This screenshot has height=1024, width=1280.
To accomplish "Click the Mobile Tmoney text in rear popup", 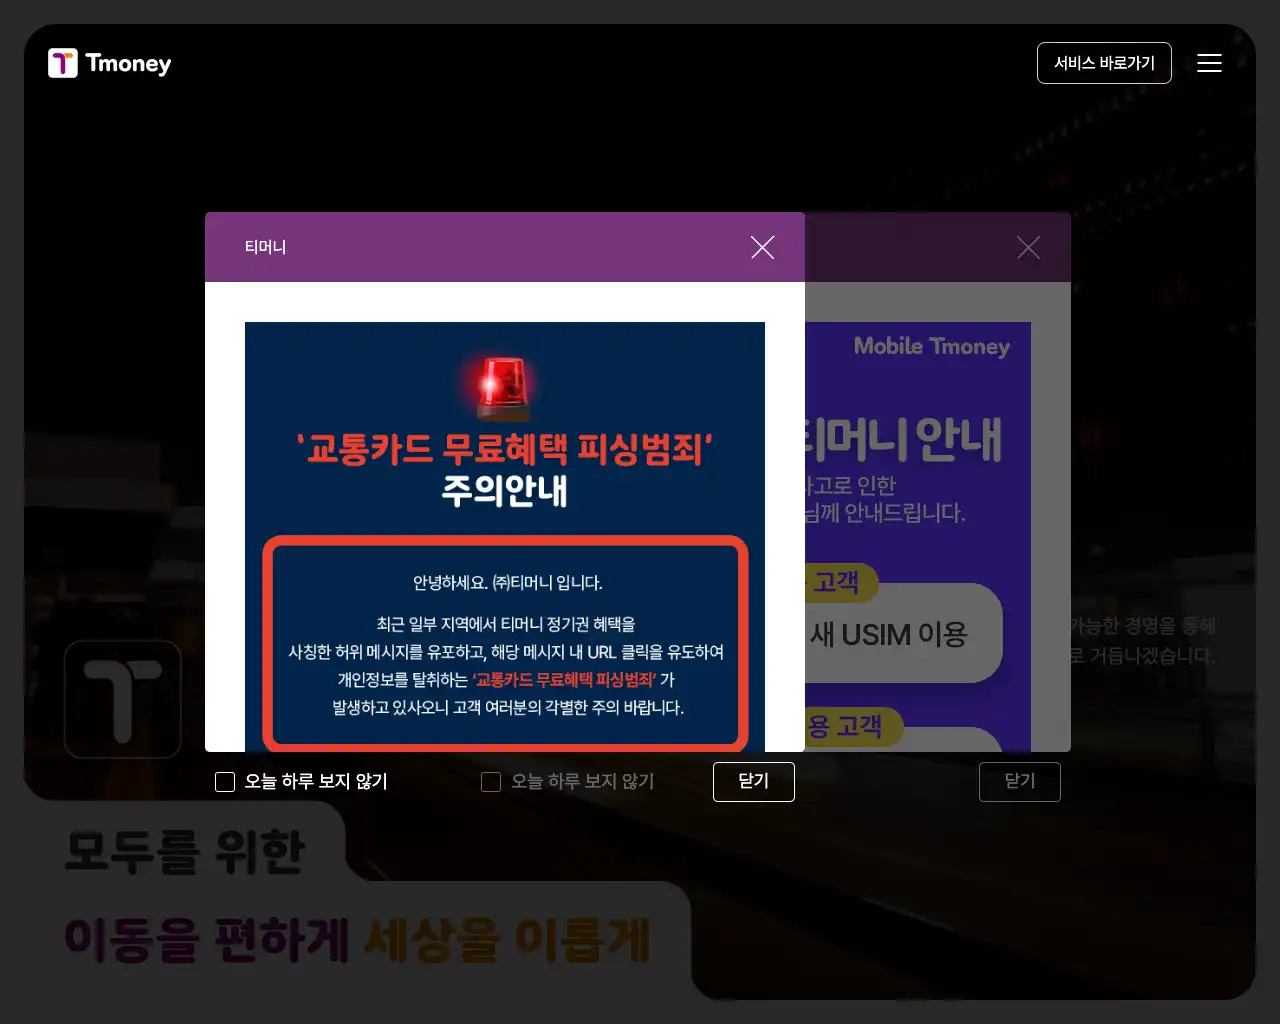I will (x=932, y=346).
